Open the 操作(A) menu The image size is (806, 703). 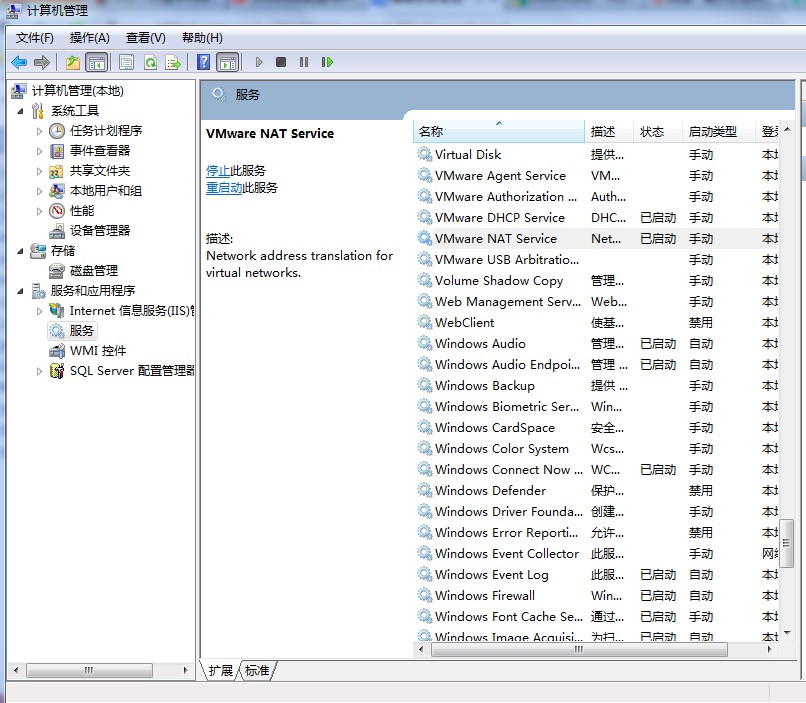point(89,38)
